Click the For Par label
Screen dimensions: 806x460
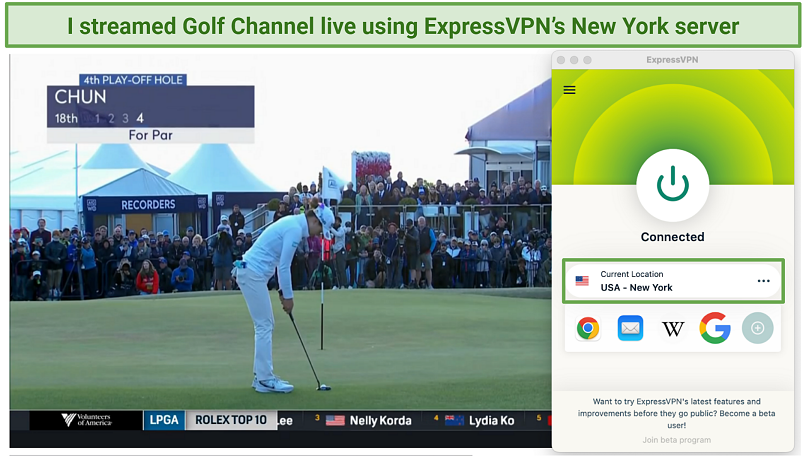tap(151, 135)
